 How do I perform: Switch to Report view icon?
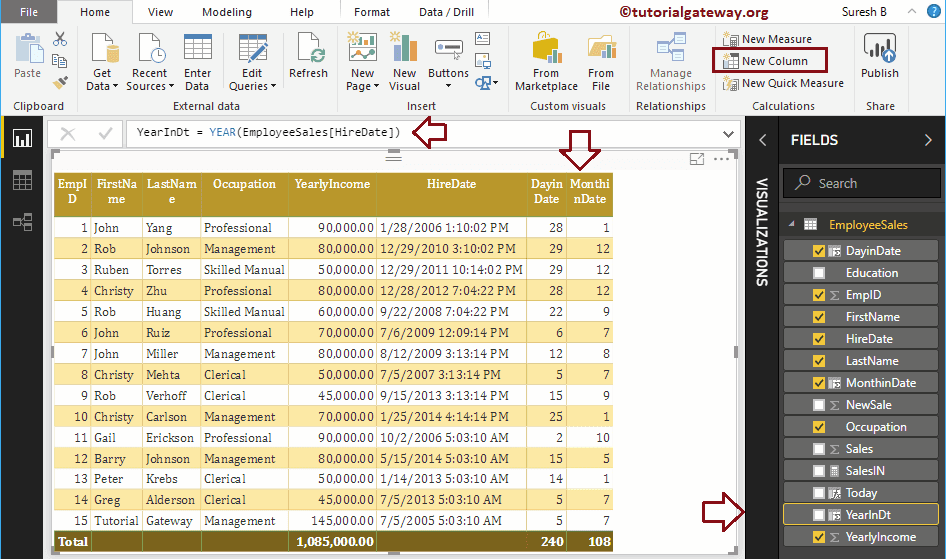click(22, 138)
